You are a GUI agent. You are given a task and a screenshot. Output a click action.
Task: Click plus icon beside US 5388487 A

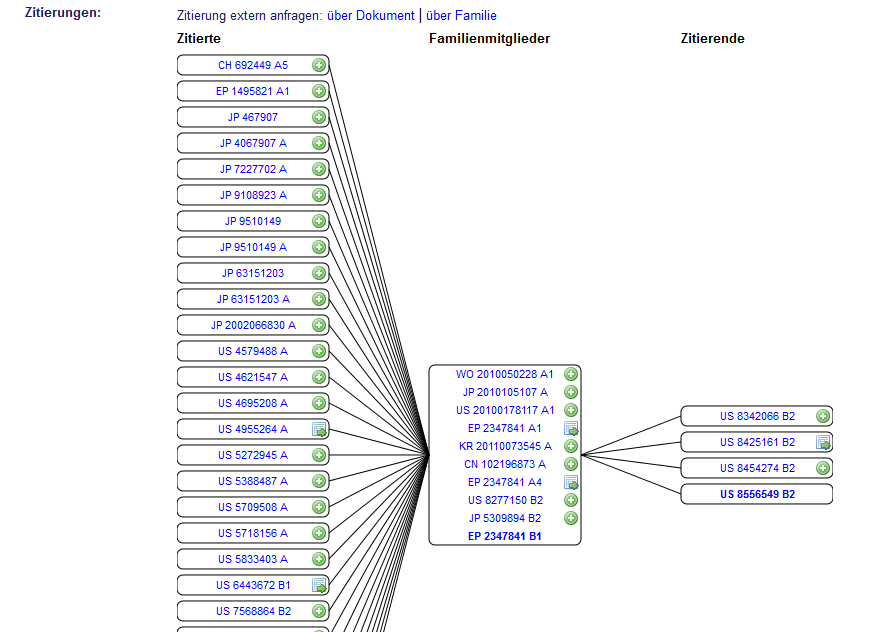tap(319, 481)
